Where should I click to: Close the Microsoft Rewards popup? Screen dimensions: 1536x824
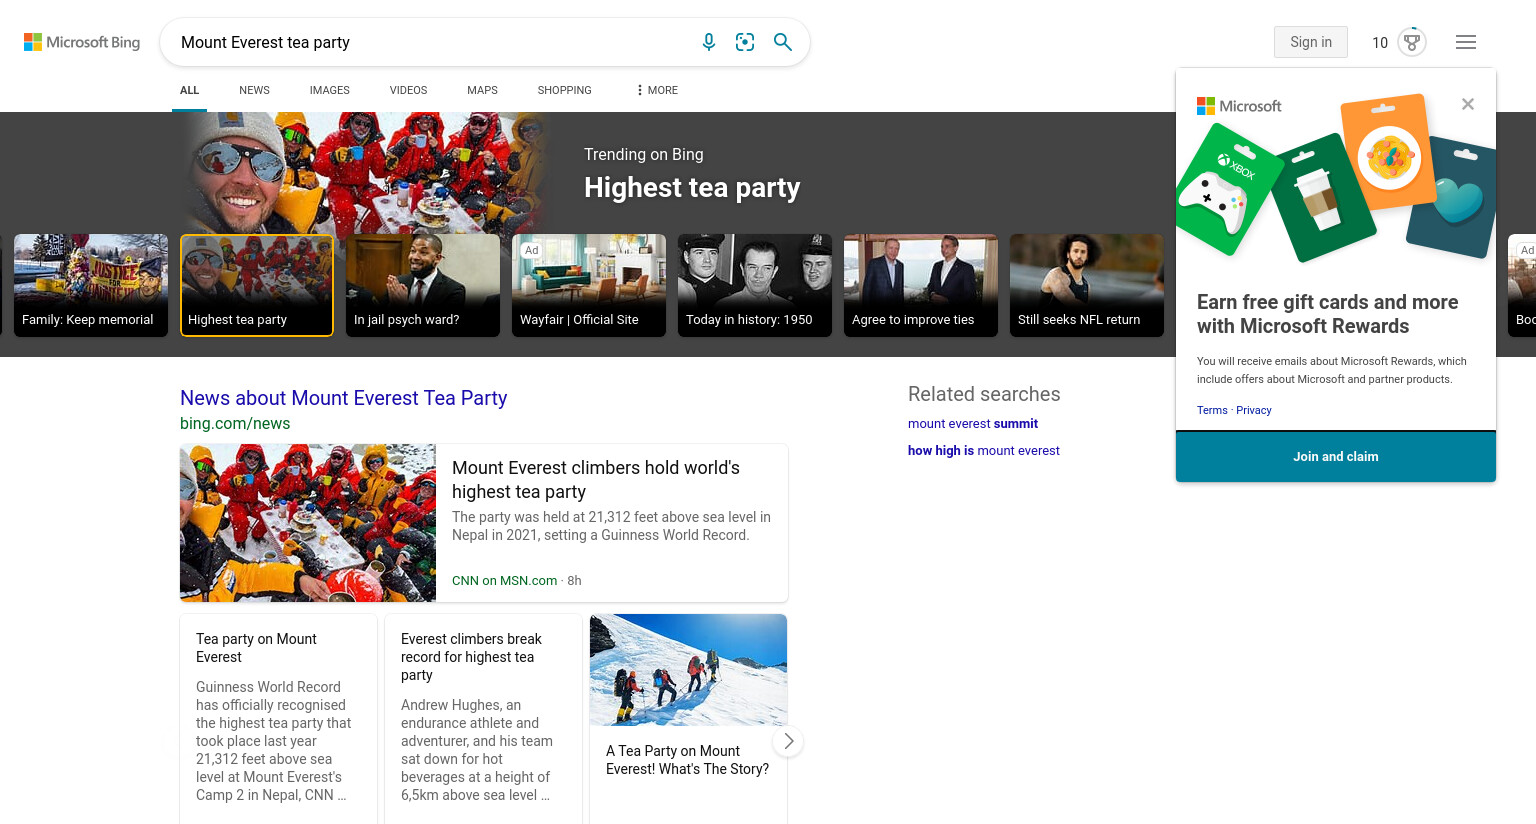(x=1468, y=104)
